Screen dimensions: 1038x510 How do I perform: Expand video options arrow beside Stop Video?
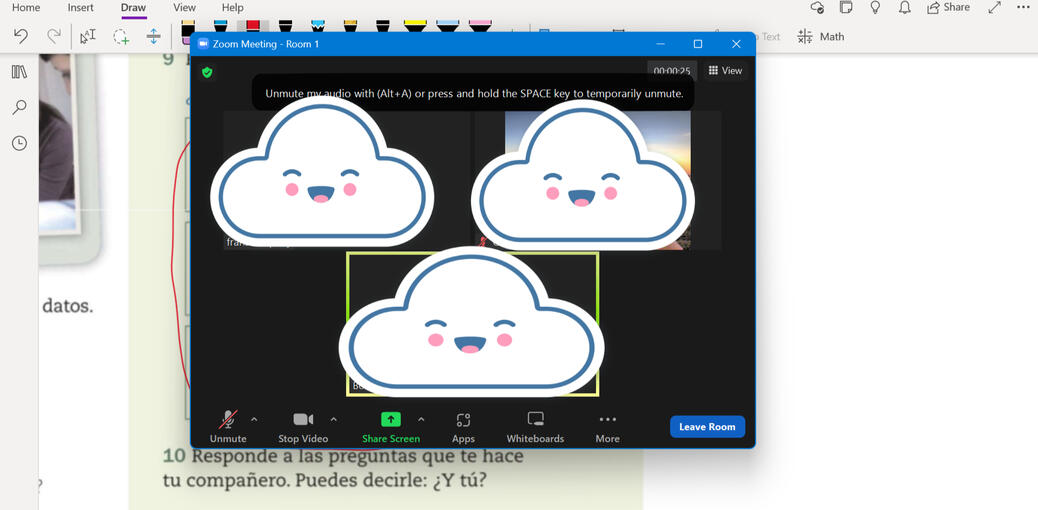click(x=333, y=419)
